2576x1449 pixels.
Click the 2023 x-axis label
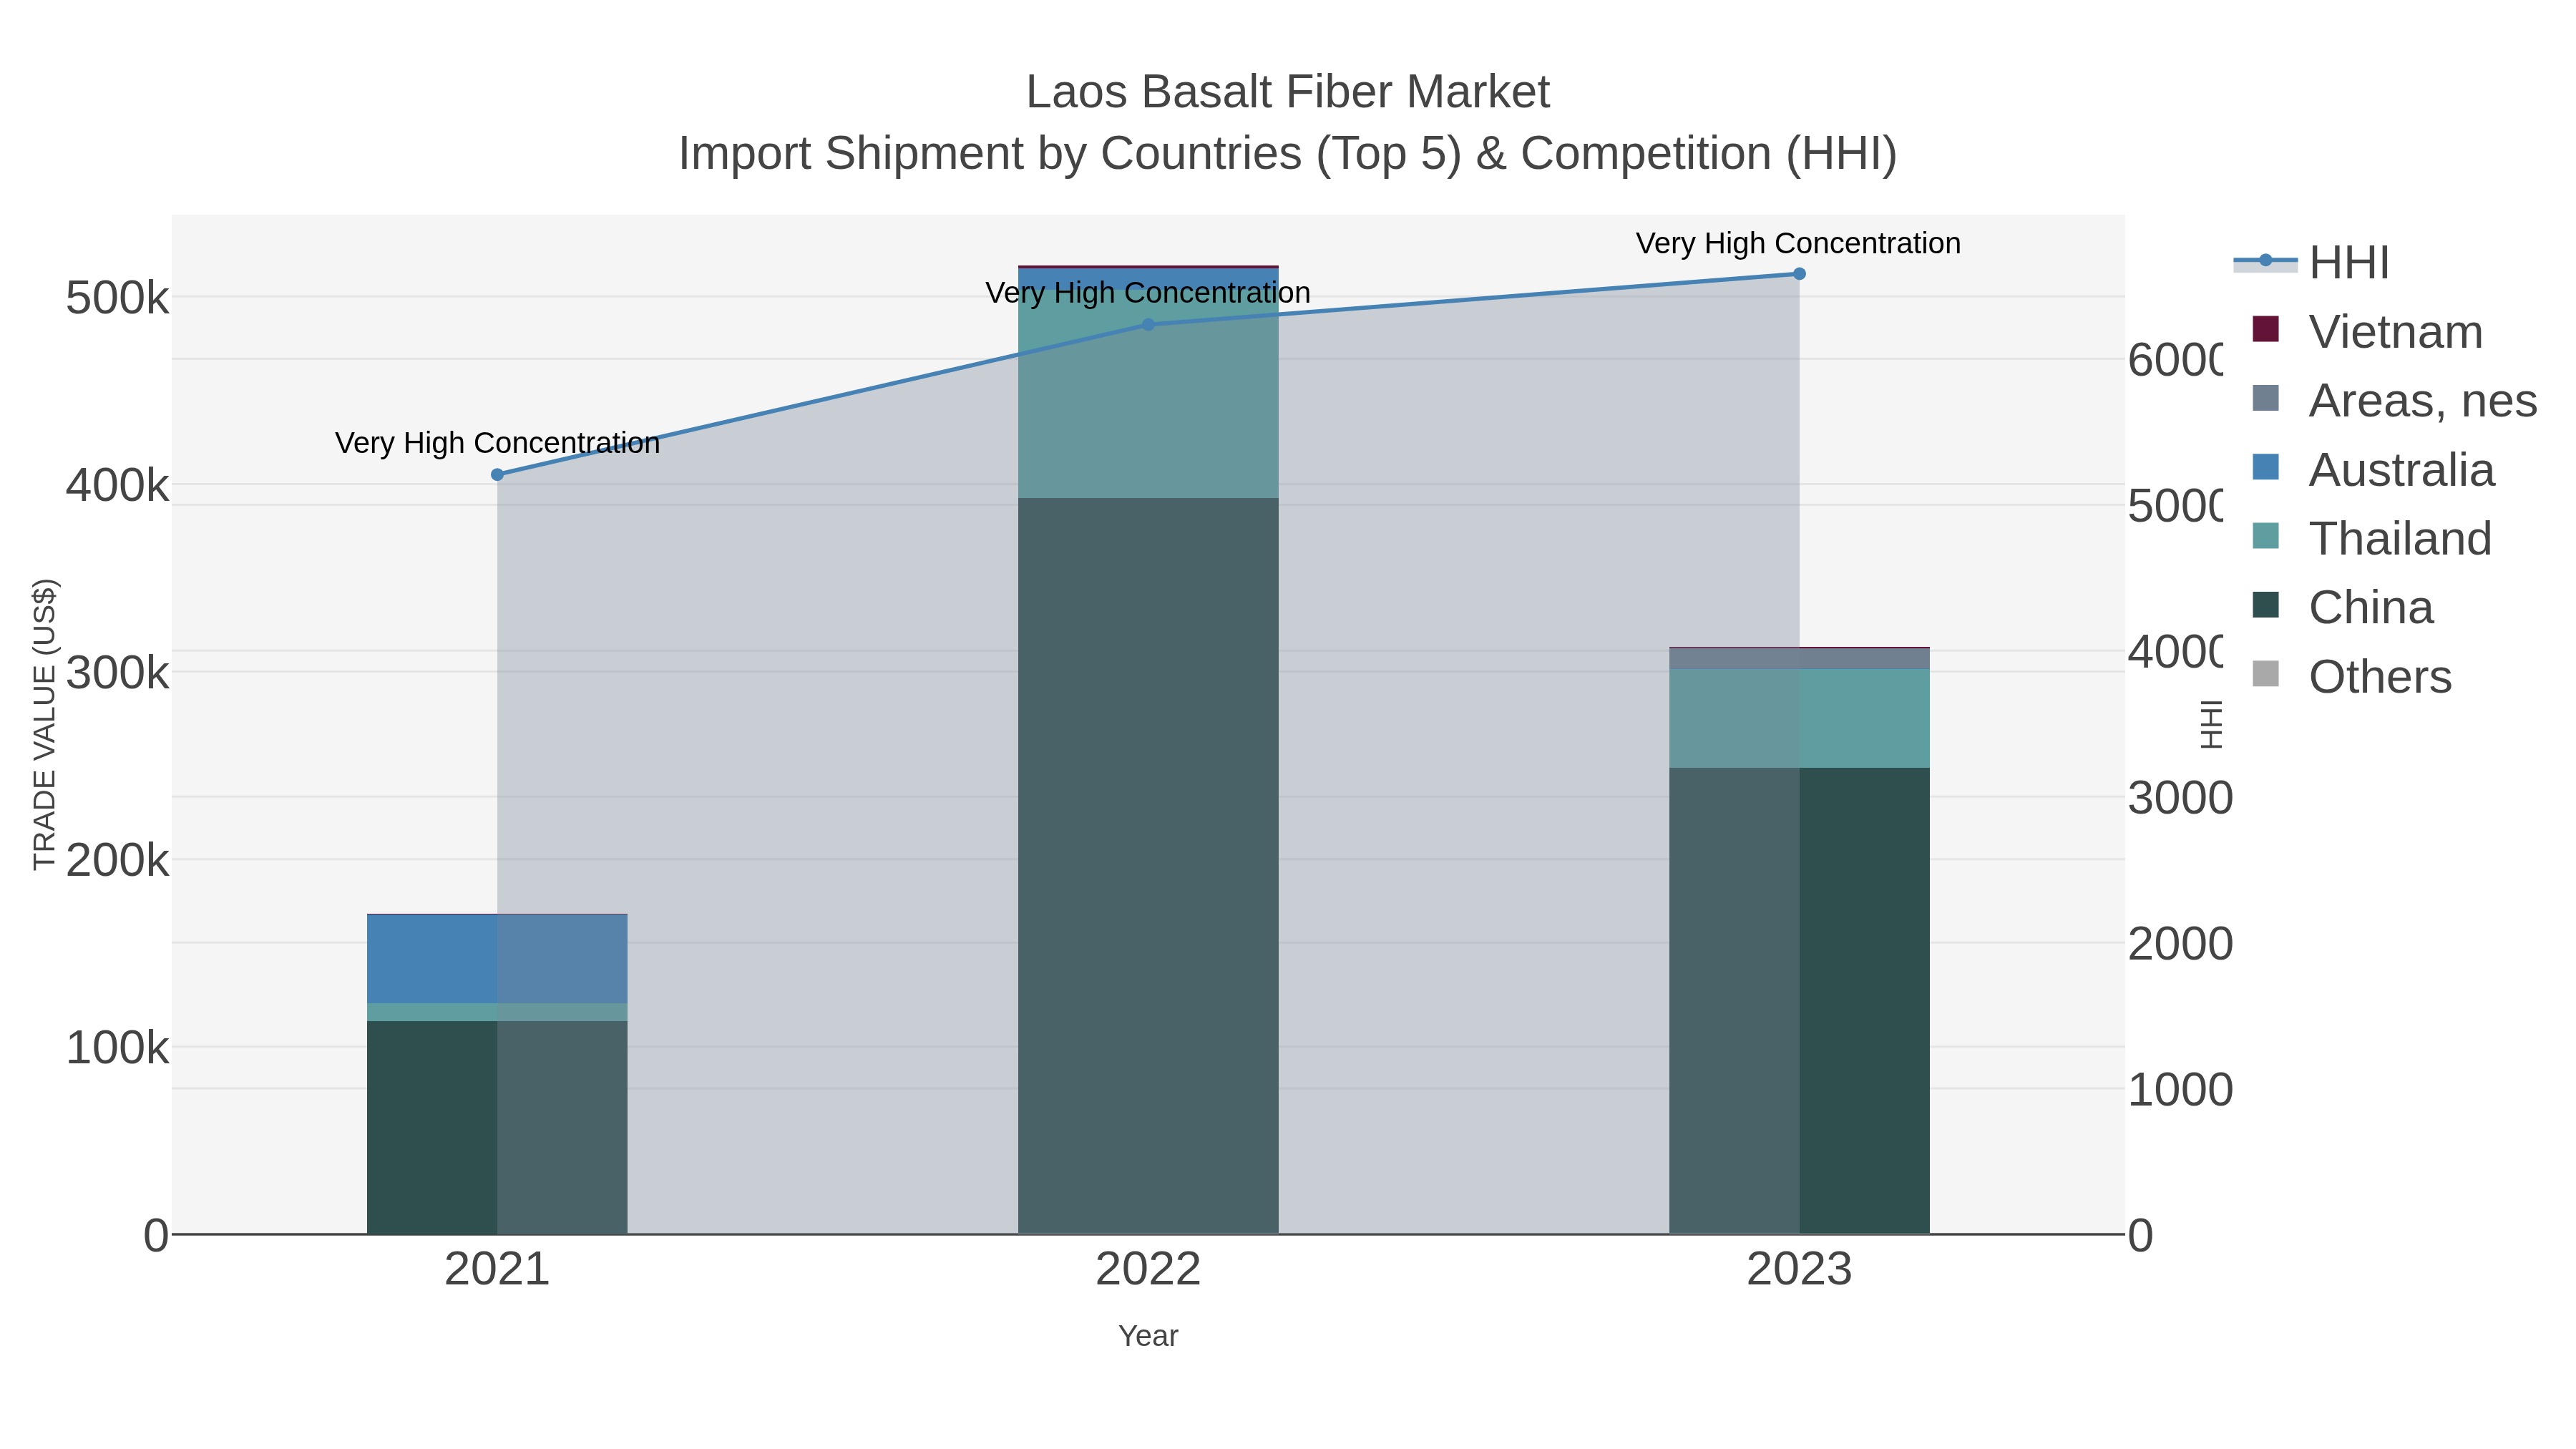point(1799,1270)
